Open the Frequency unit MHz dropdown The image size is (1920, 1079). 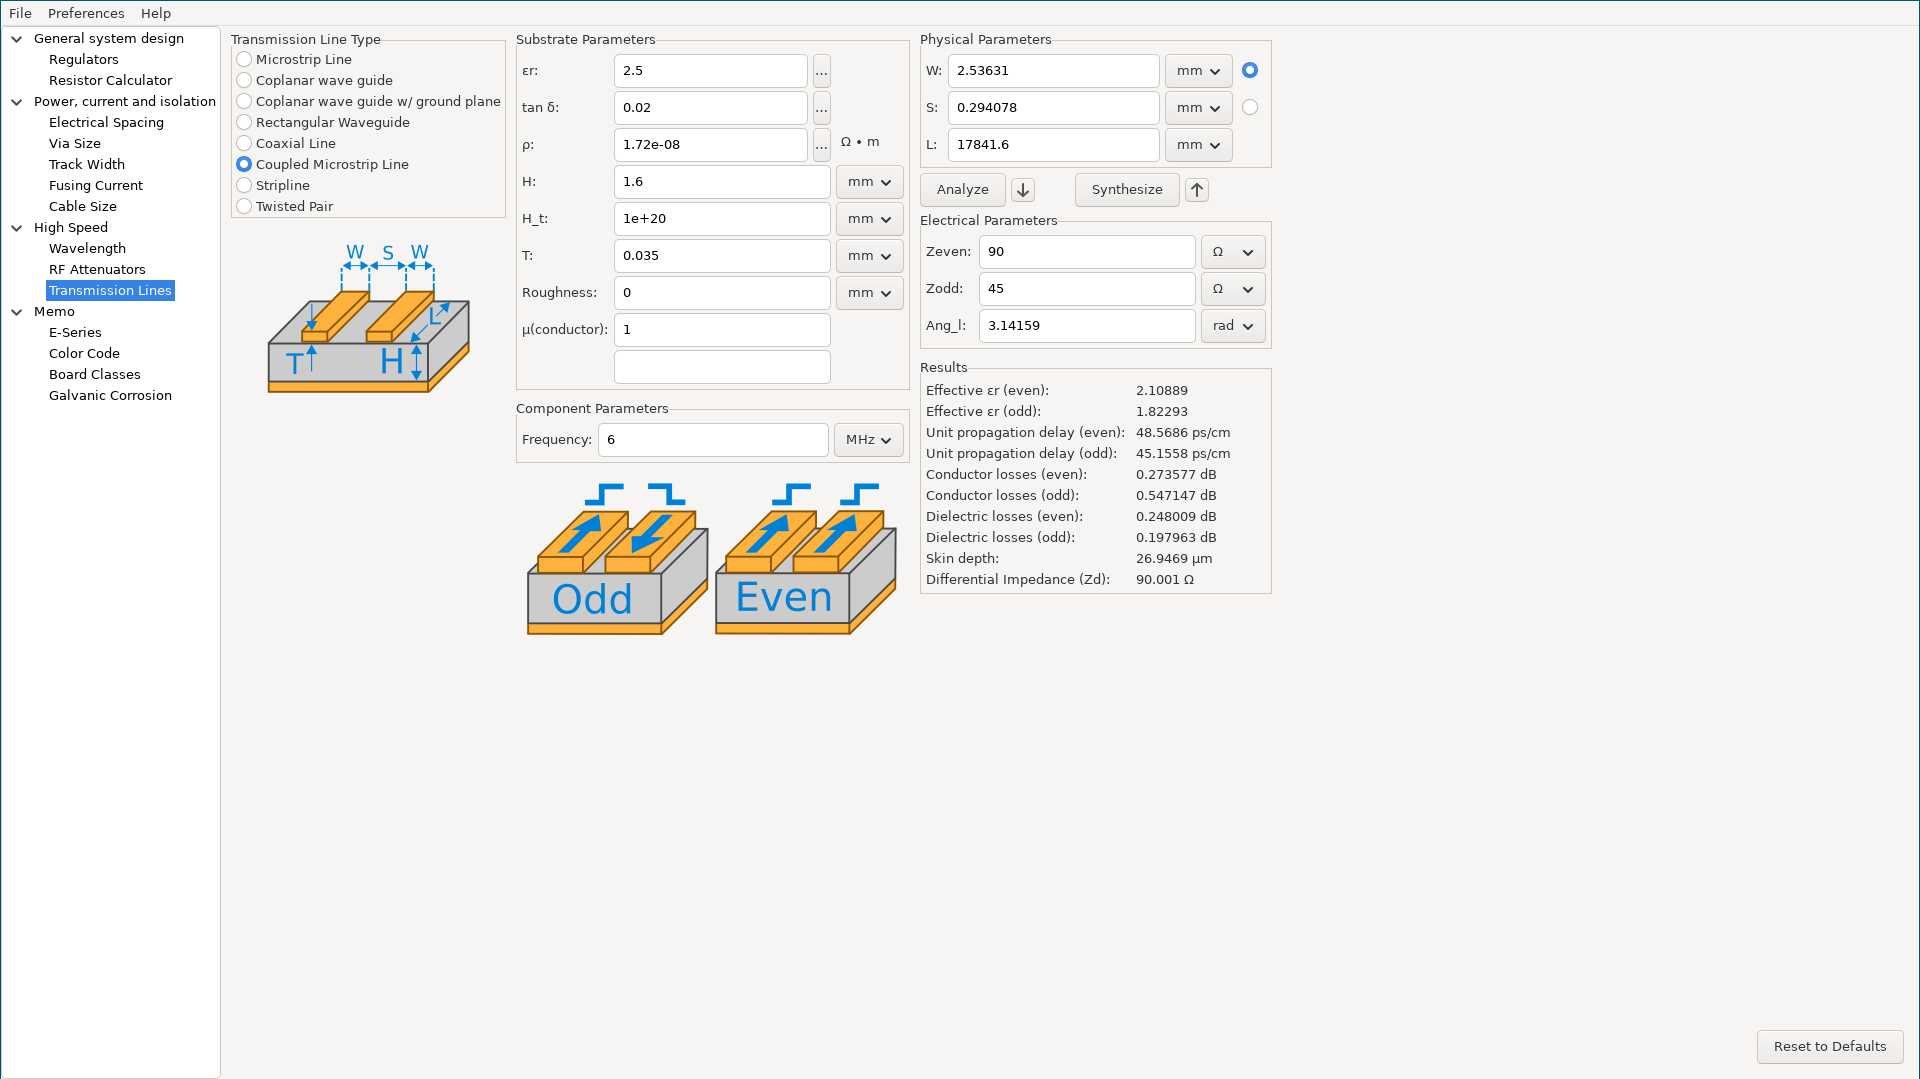[868, 440]
